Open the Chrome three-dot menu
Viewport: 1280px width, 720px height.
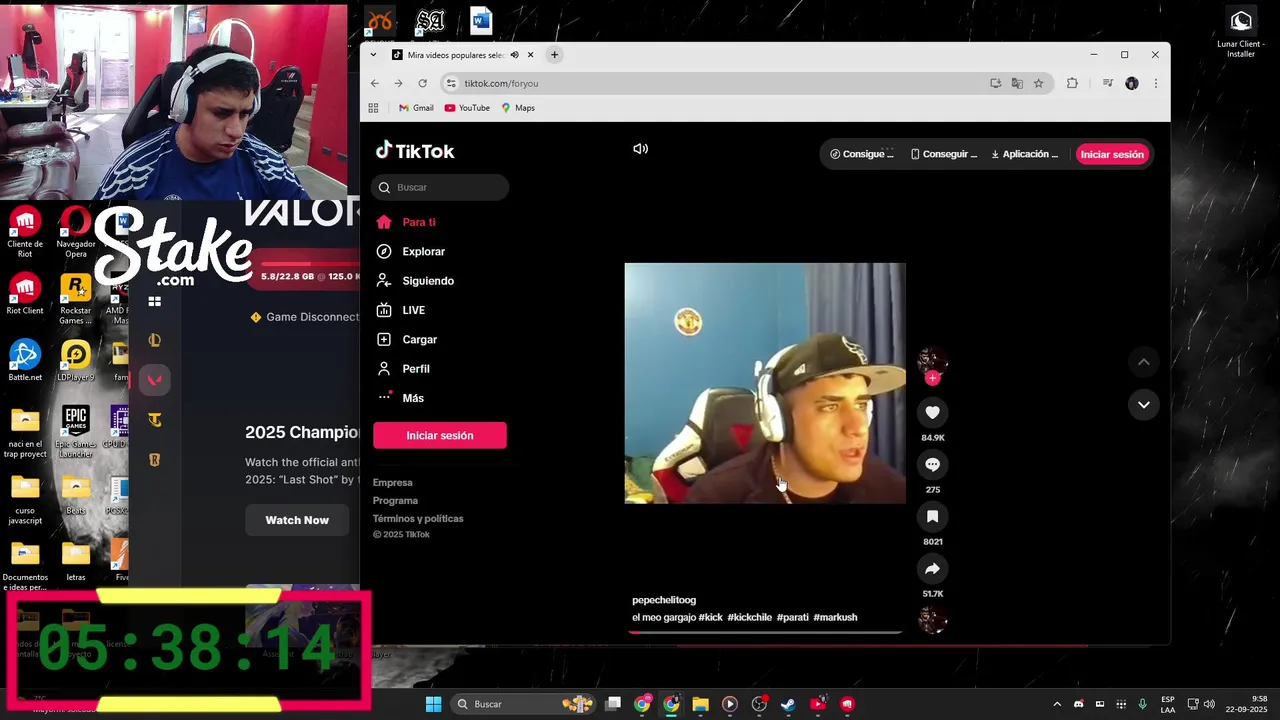(x=1156, y=83)
